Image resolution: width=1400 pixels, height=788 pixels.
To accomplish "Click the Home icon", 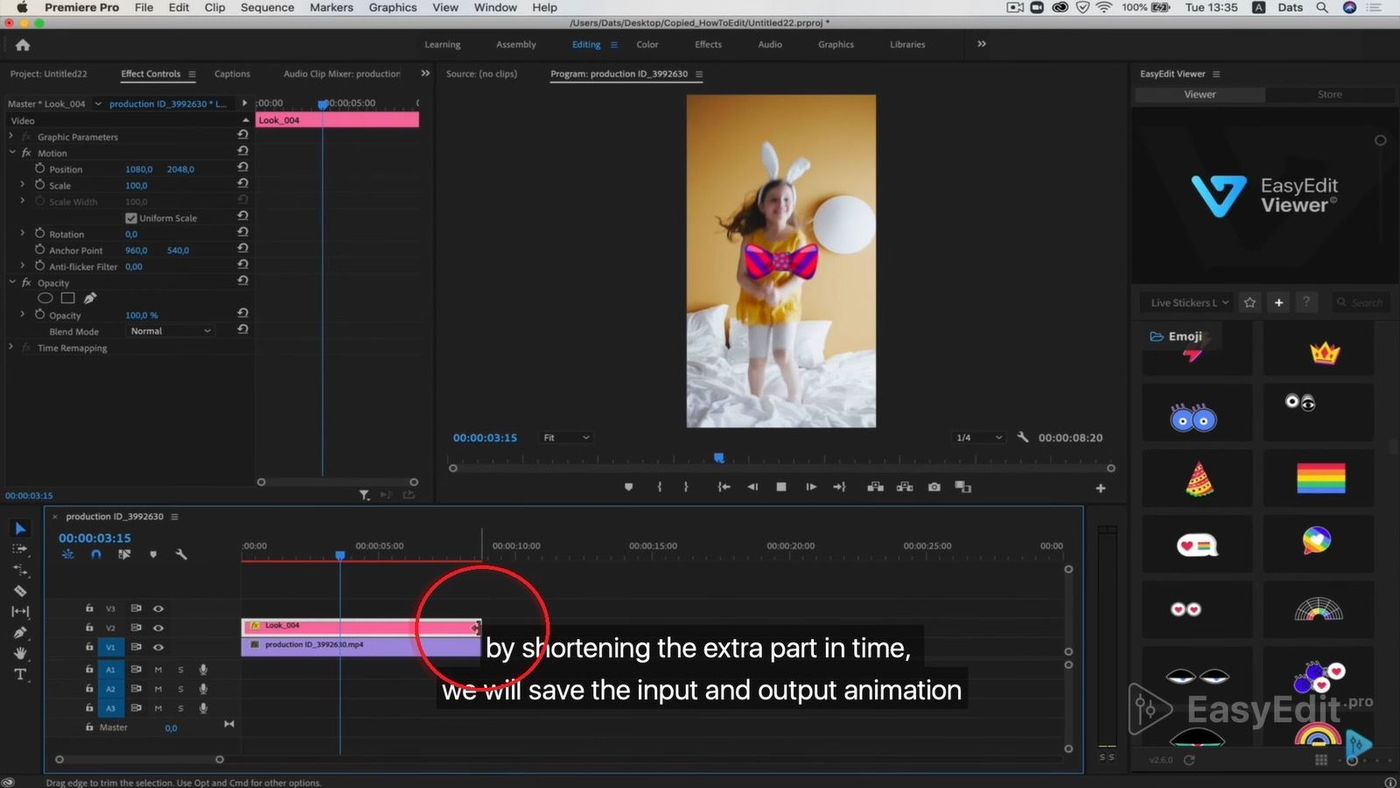I will 23,45.
